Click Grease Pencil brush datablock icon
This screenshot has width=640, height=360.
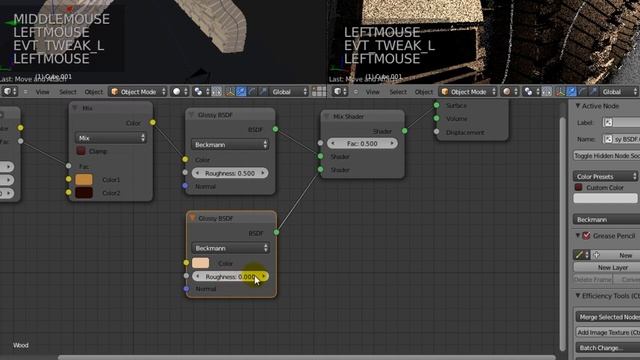click(x=581, y=255)
